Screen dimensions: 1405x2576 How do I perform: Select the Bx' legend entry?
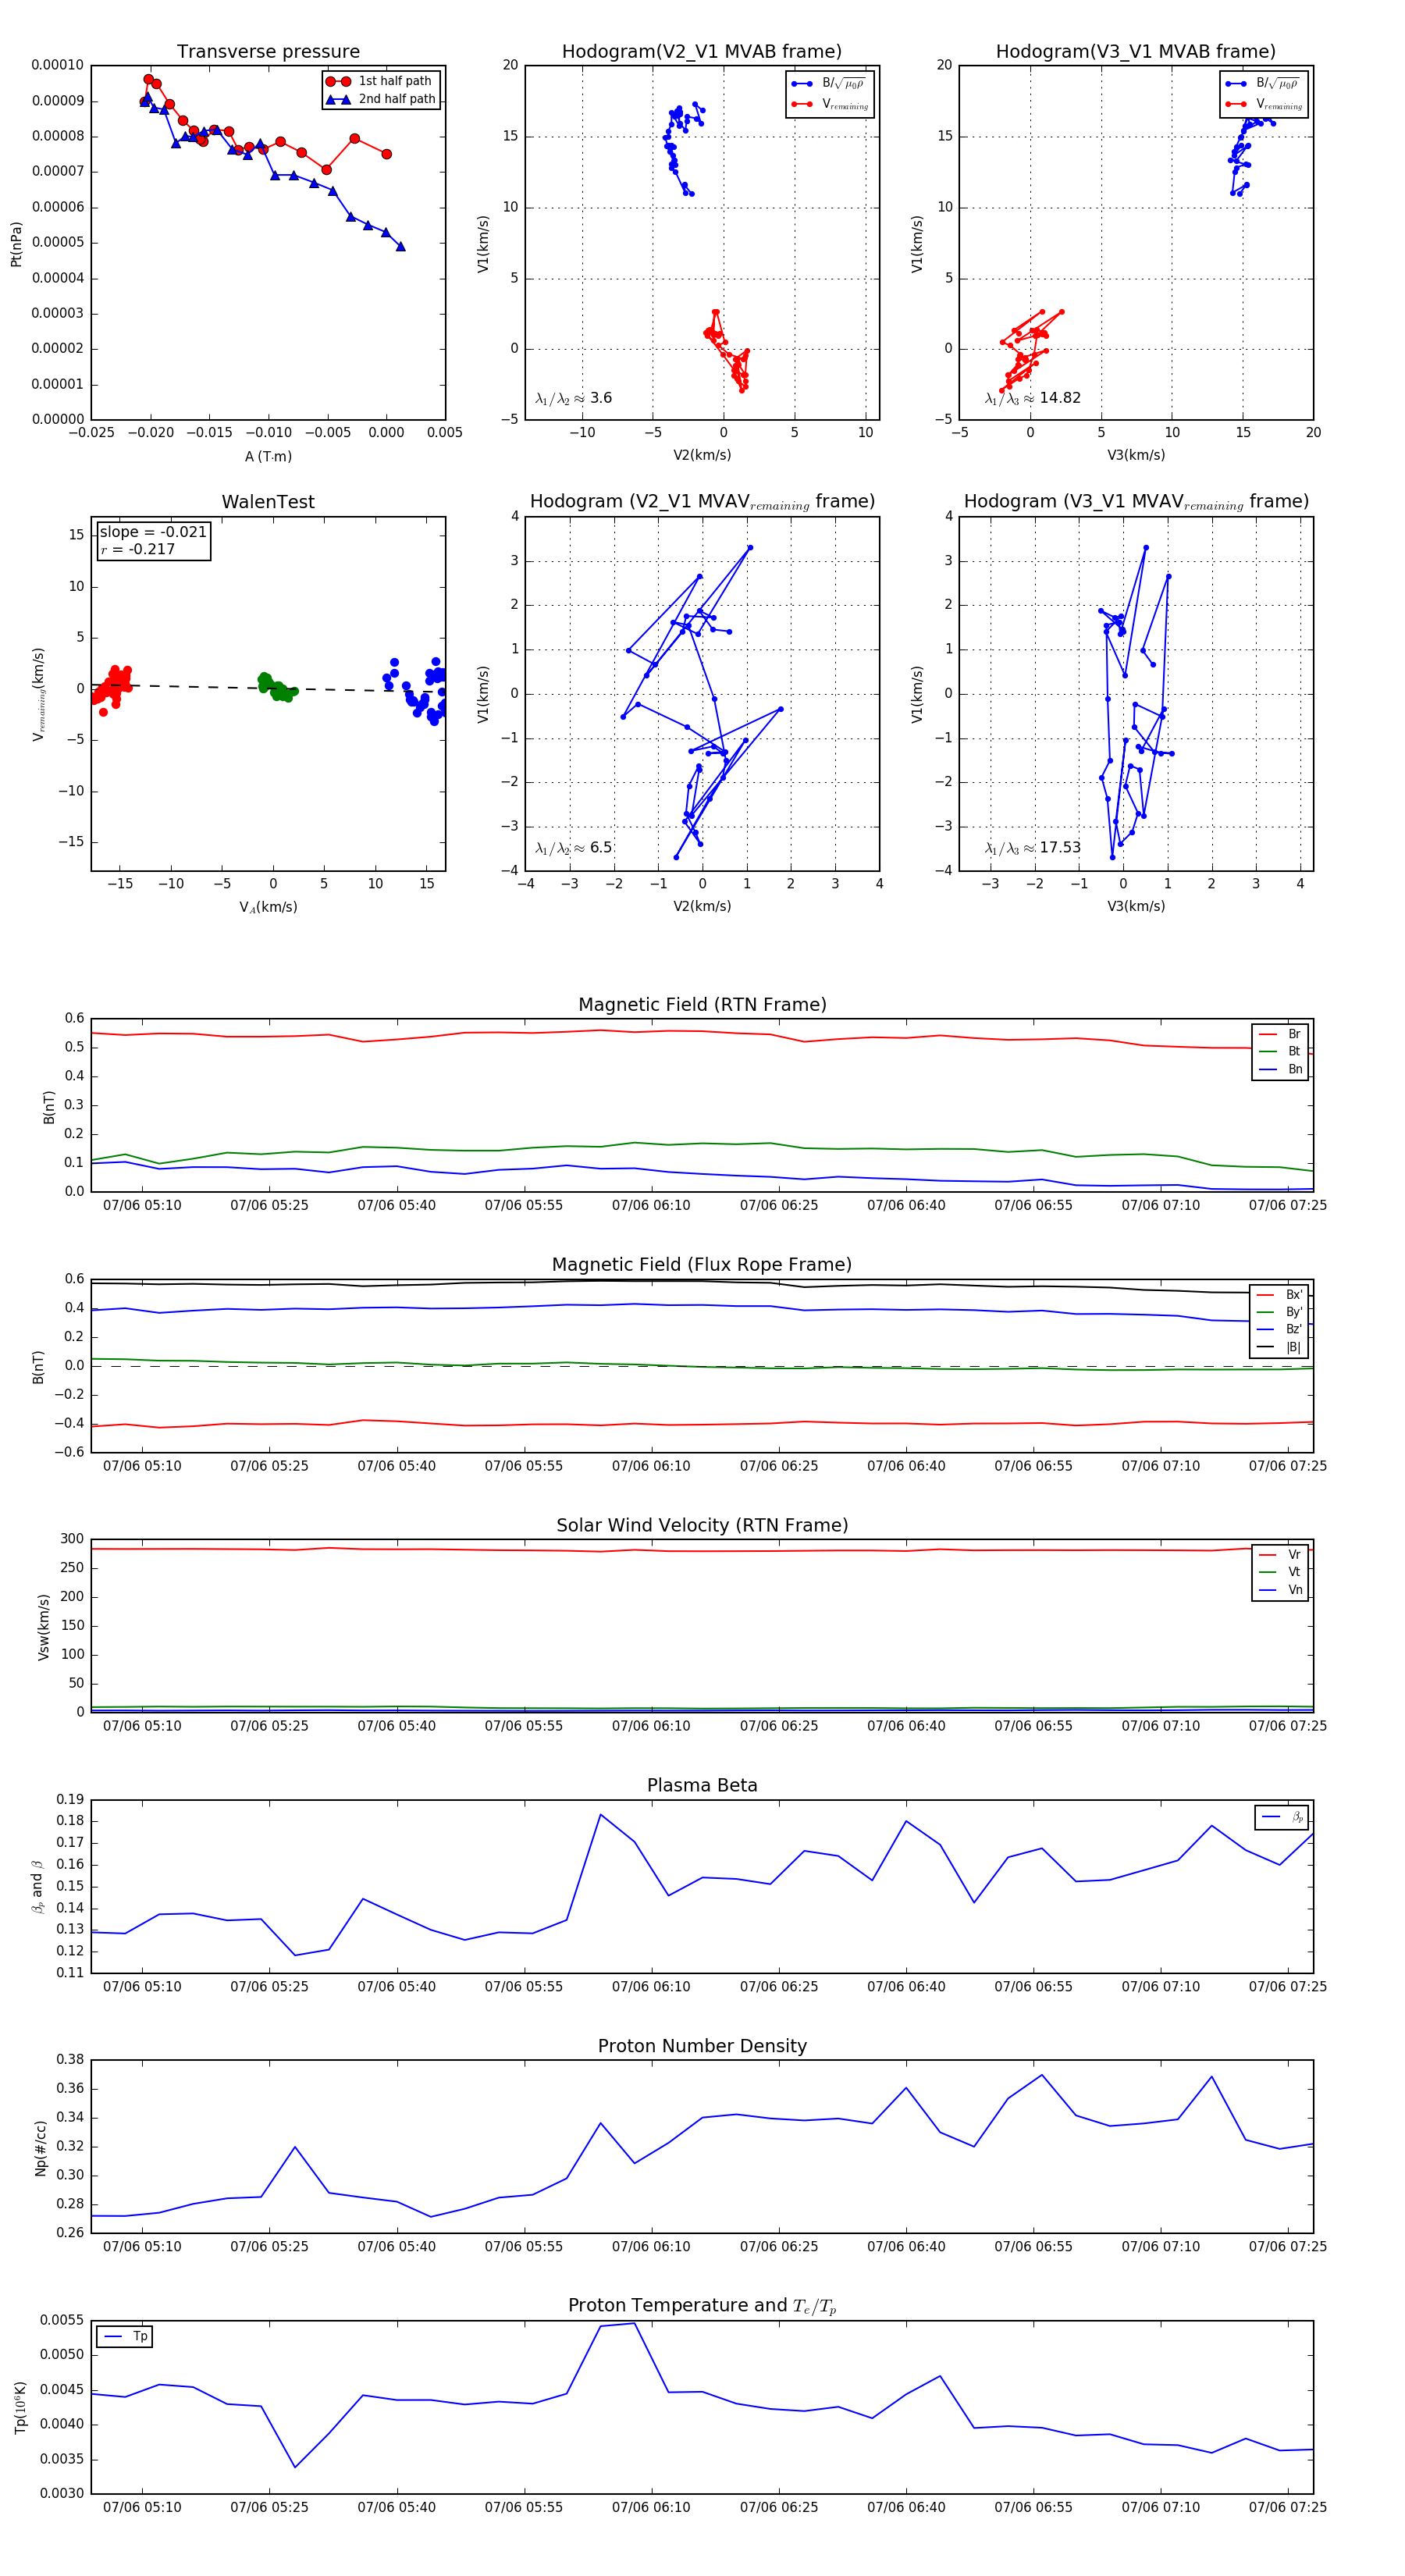[x=1280, y=1294]
